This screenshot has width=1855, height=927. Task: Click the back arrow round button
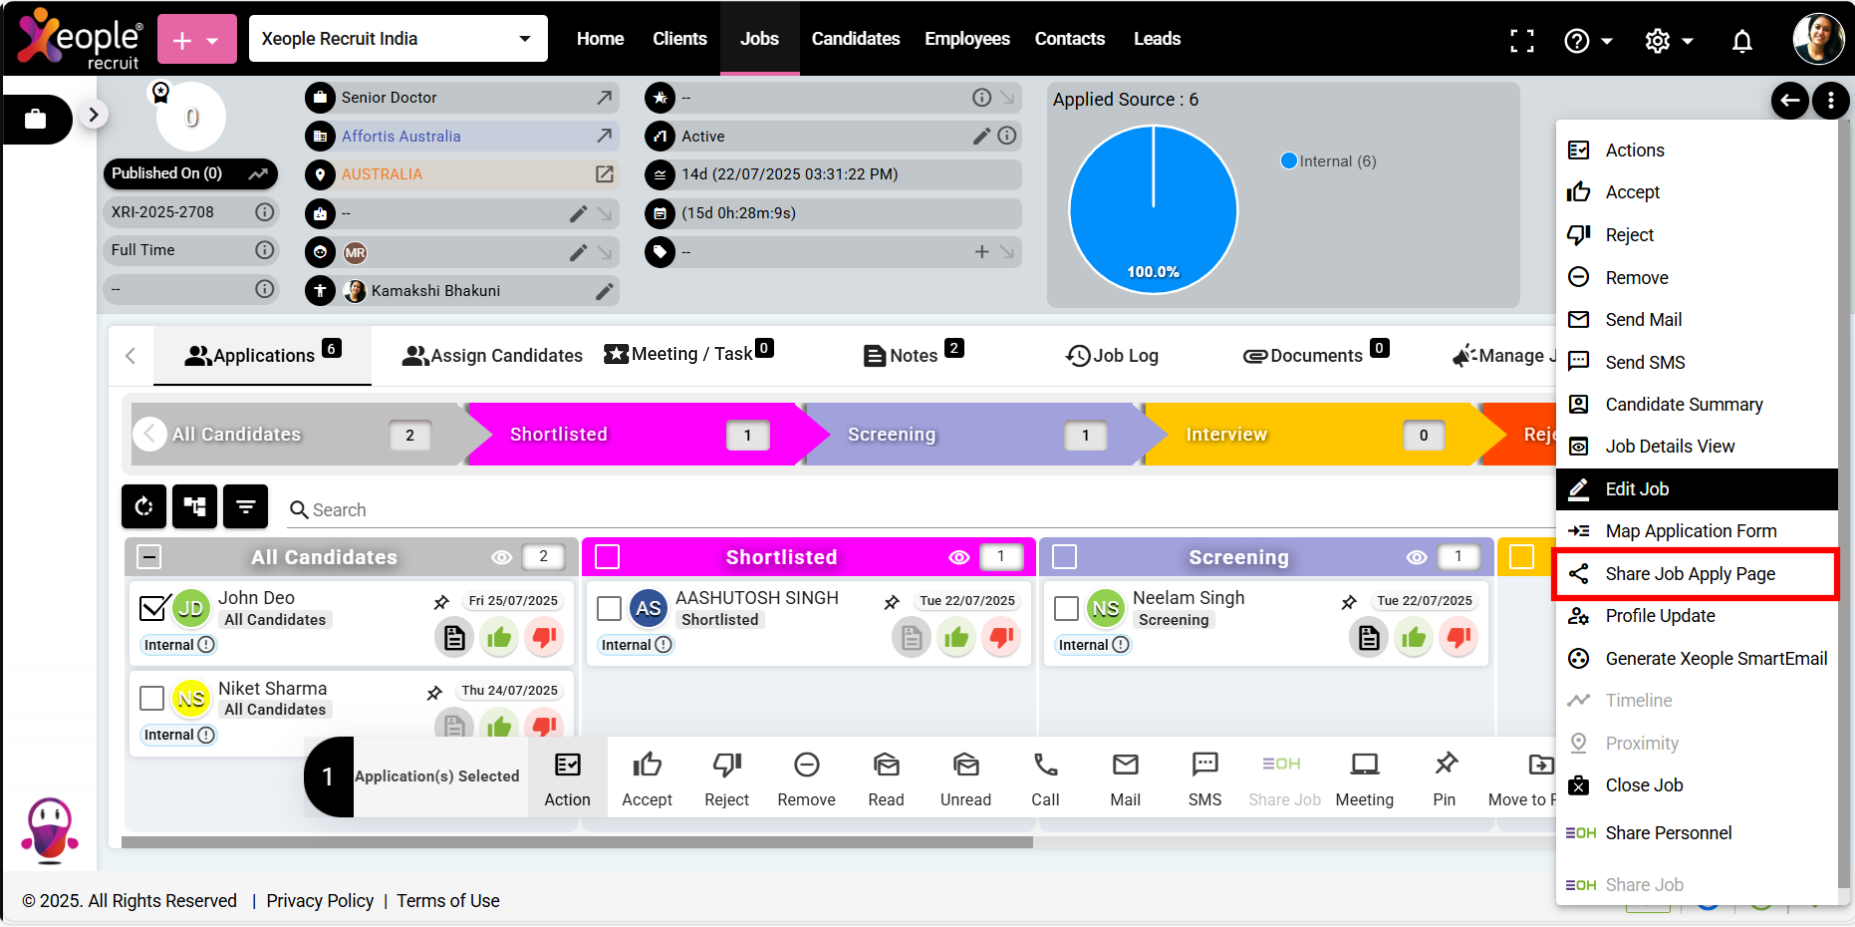[x=1790, y=100]
